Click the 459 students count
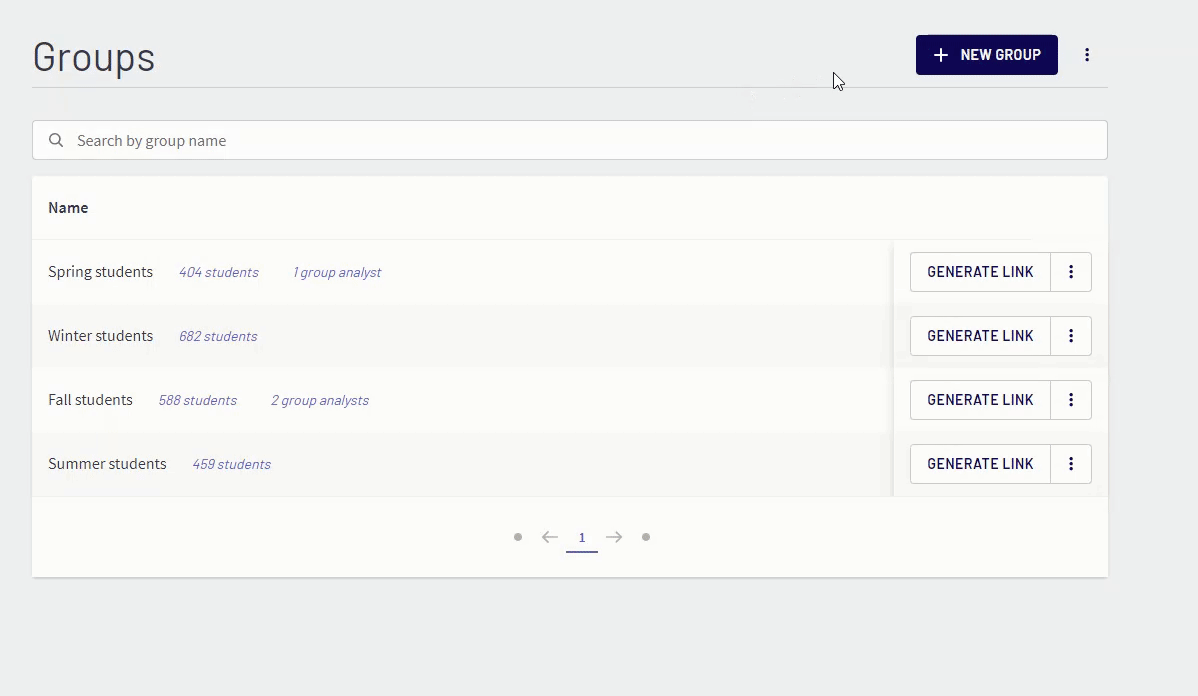This screenshot has height=696, width=1198. 232,465
